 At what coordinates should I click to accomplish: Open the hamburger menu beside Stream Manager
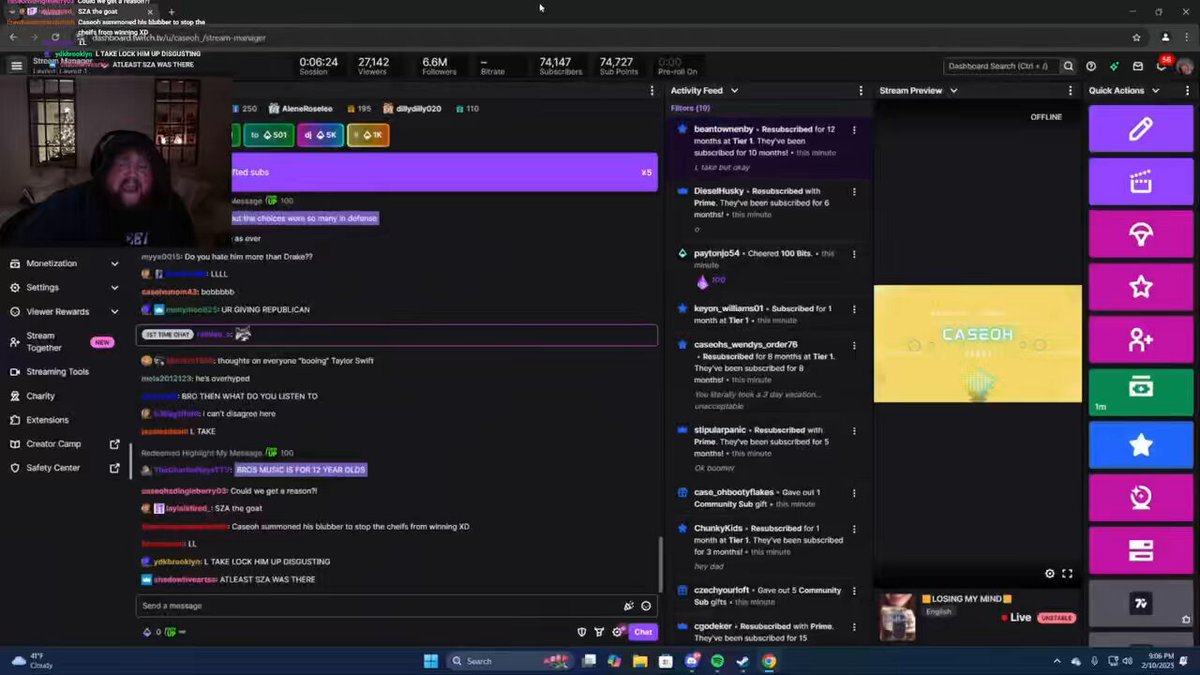16,65
